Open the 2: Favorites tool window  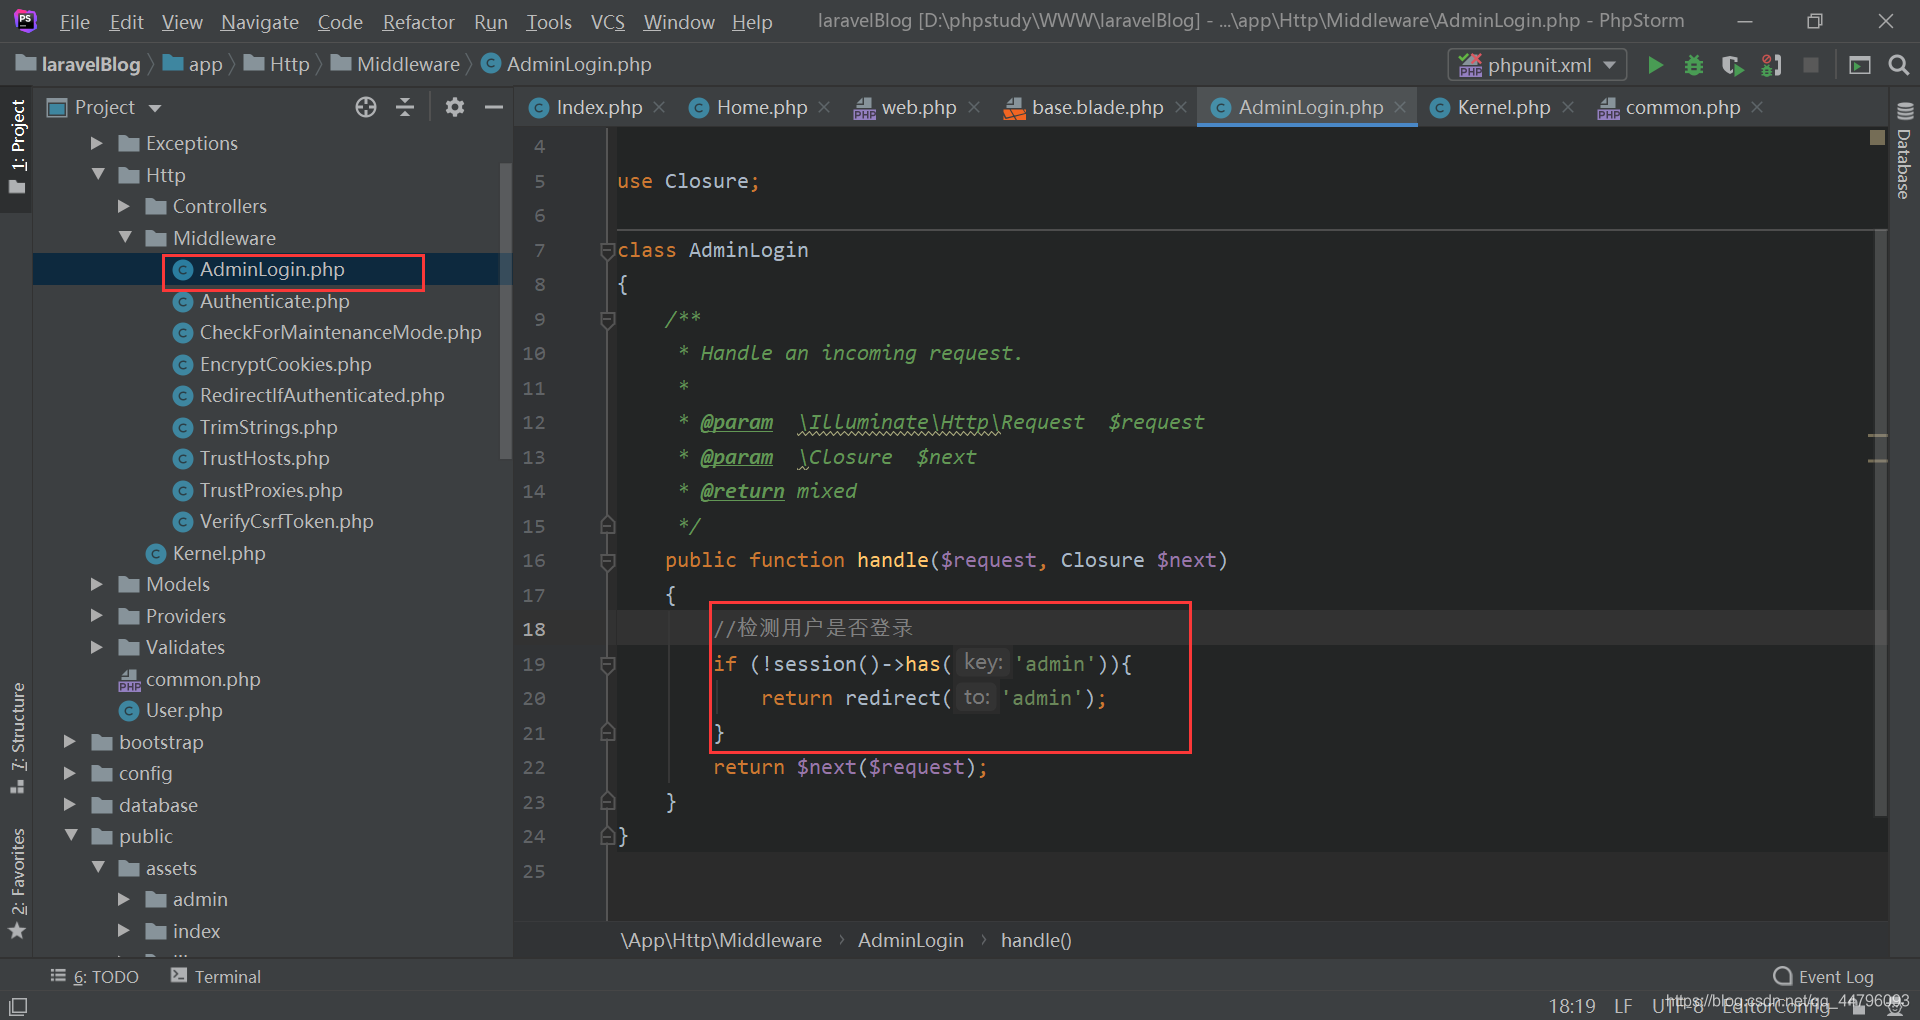click(17, 884)
